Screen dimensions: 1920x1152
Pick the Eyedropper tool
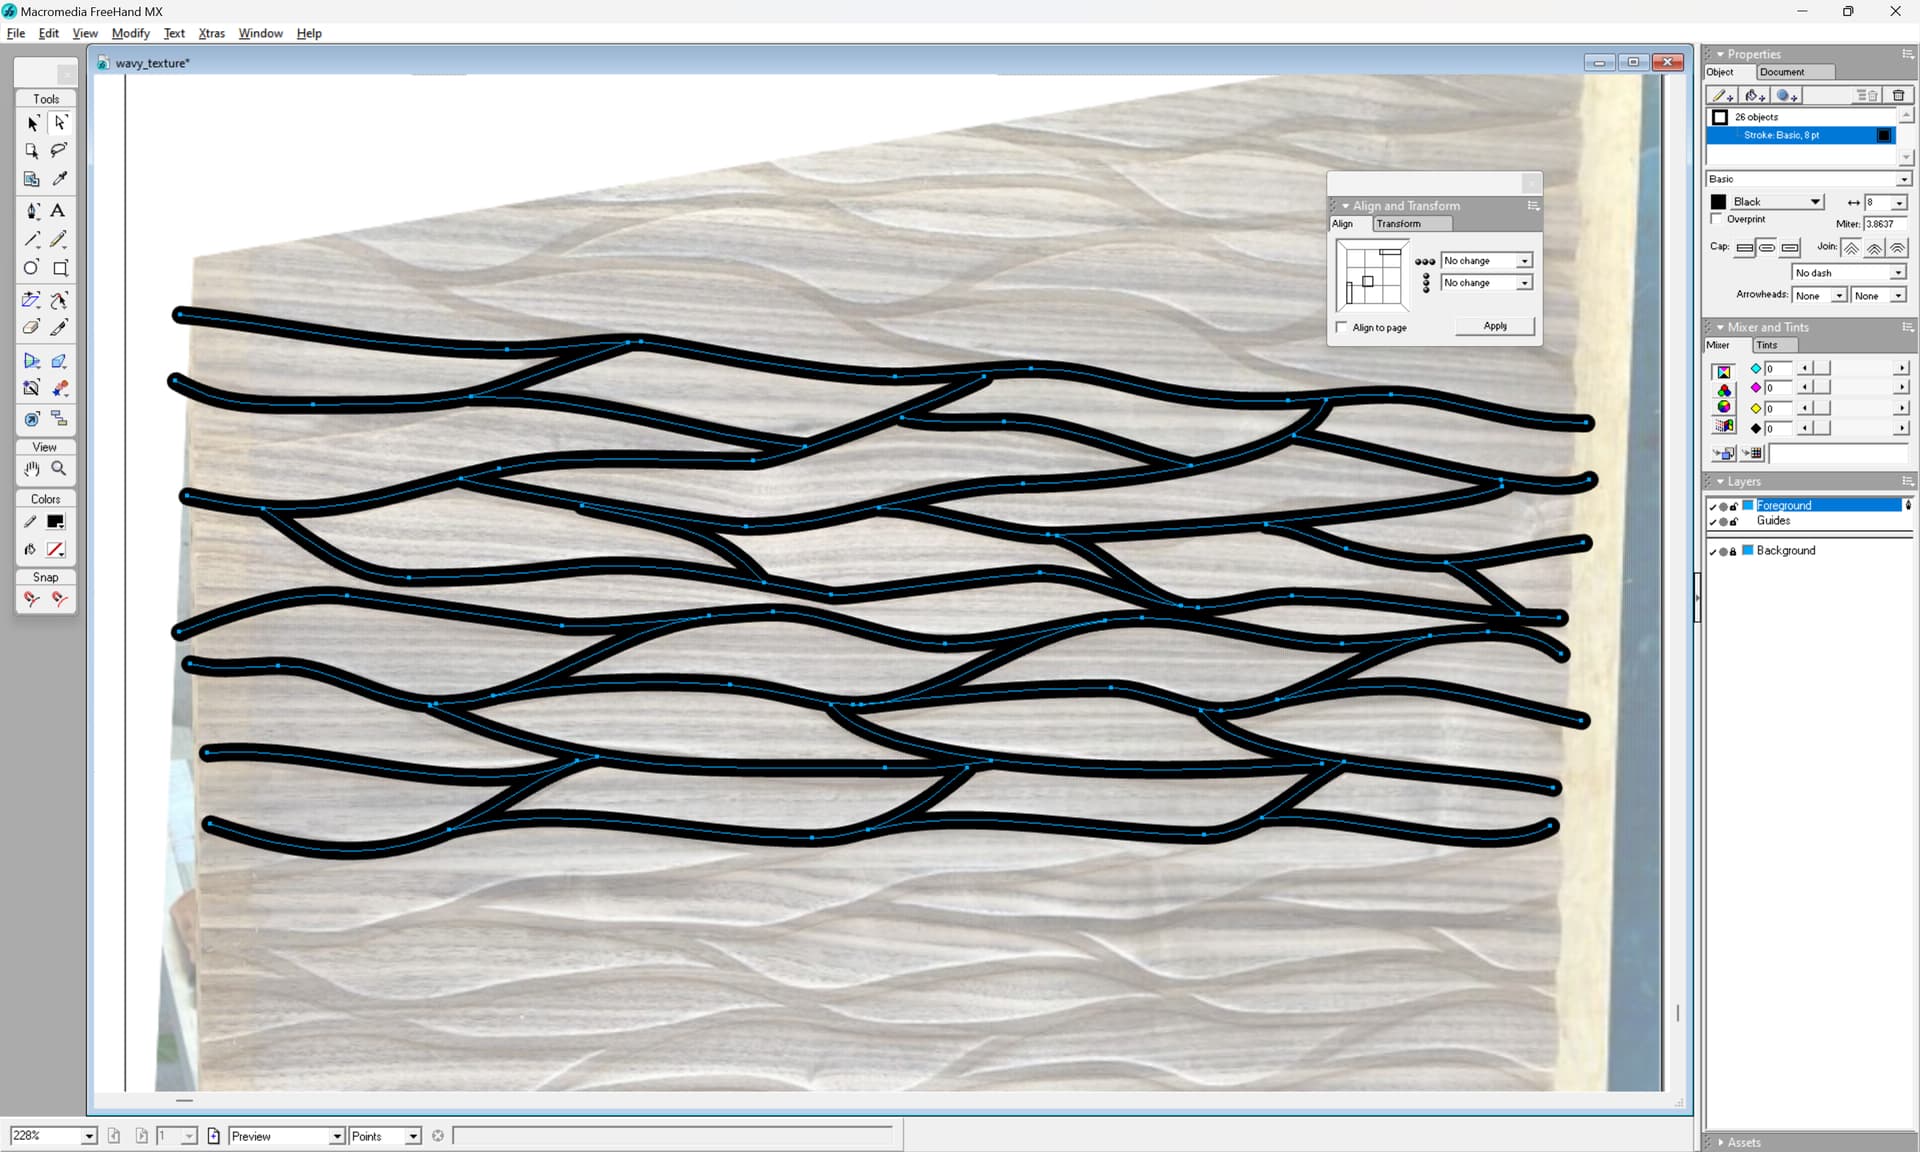click(x=59, y=179)
